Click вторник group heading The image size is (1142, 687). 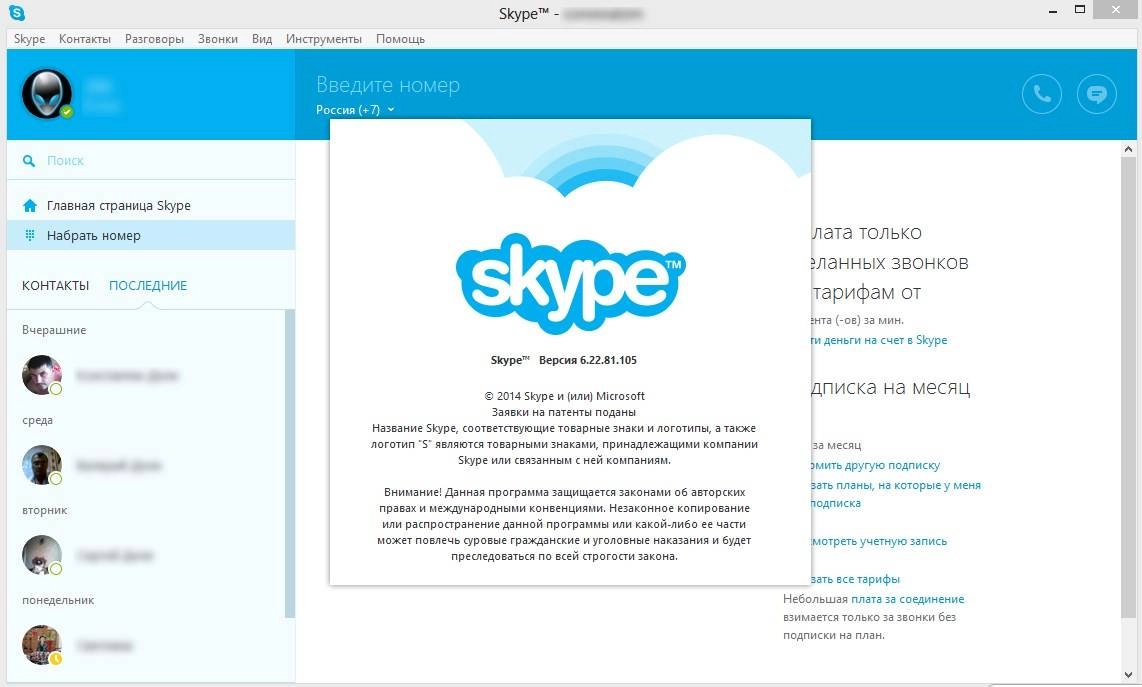pyautogui.click(x=44, y=510)
